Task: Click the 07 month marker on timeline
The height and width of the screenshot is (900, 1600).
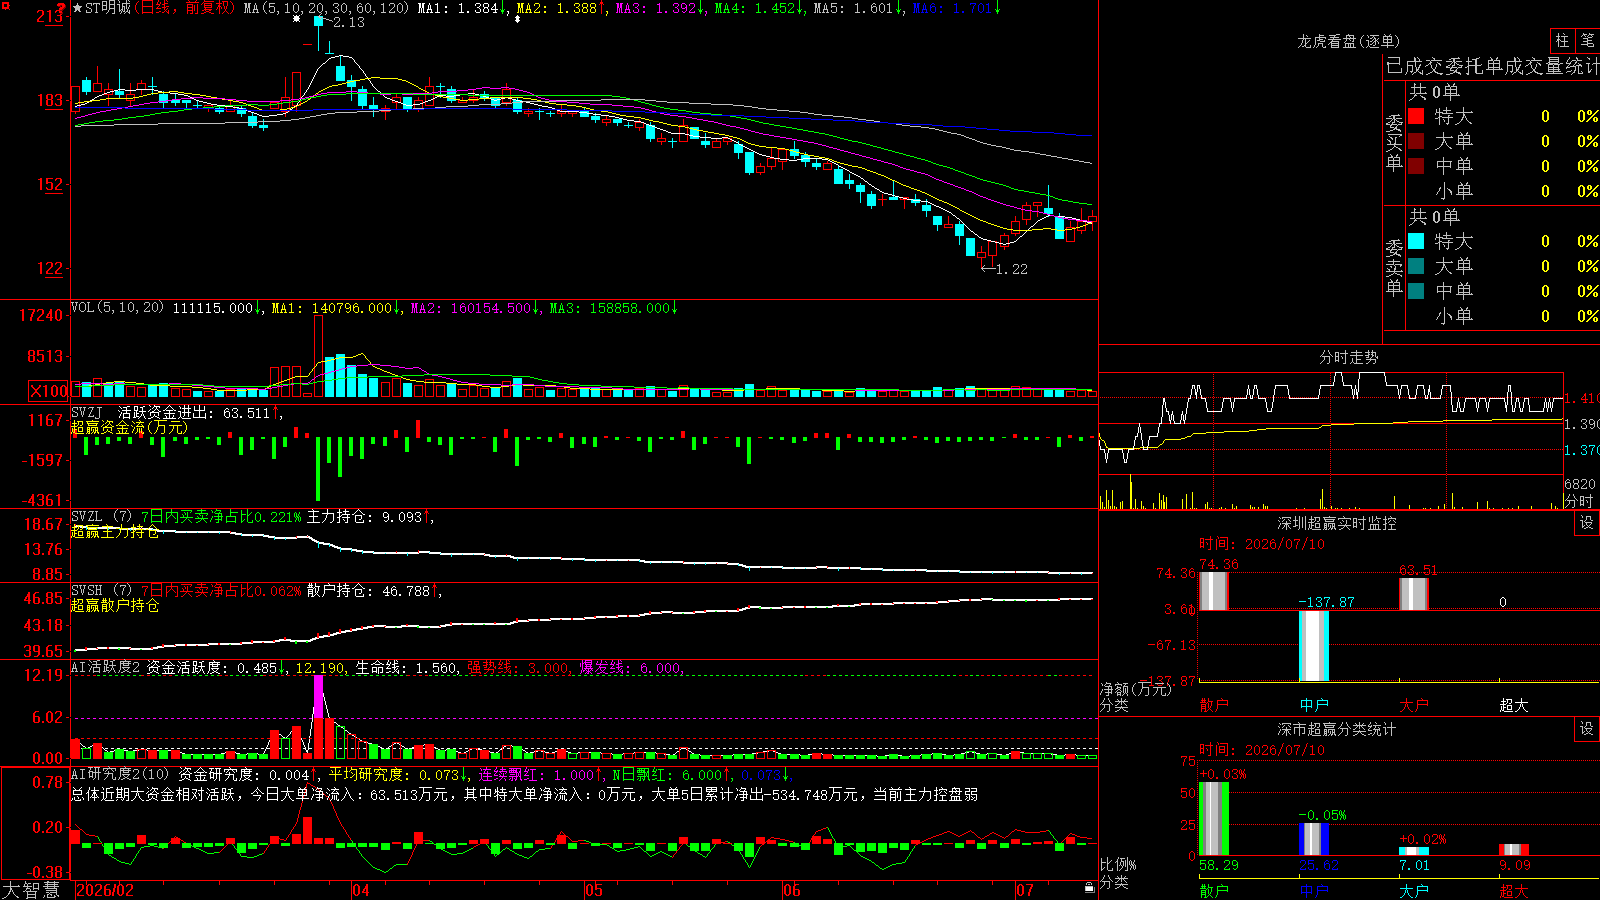Action: click(x=1025, y=890)
